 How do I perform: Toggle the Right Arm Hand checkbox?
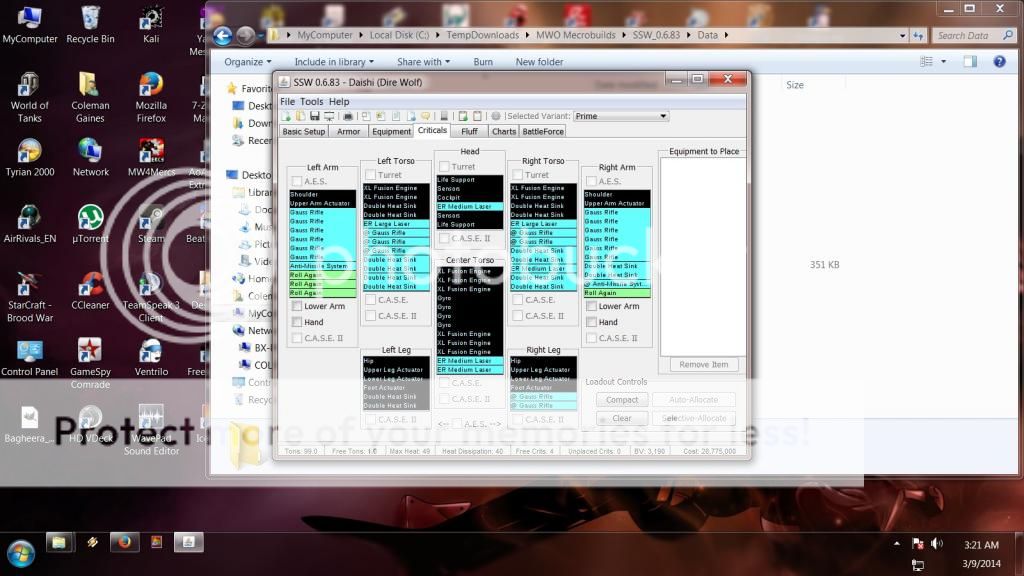tap(591, 322)
